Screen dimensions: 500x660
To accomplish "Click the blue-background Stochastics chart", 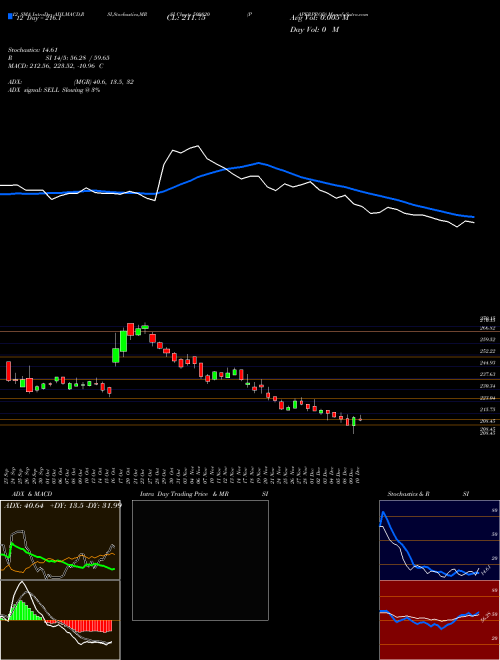I will (439, 540).
